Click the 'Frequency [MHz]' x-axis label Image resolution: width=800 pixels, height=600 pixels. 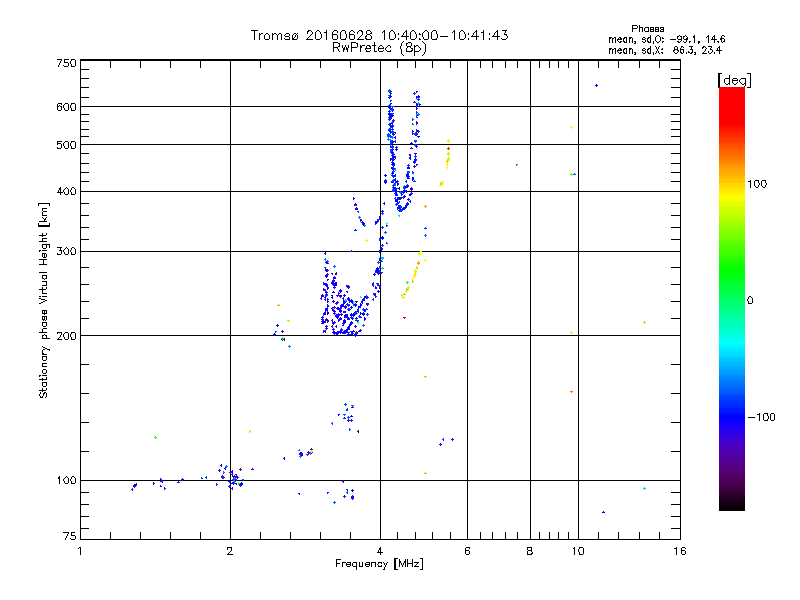tap(379, 564)
